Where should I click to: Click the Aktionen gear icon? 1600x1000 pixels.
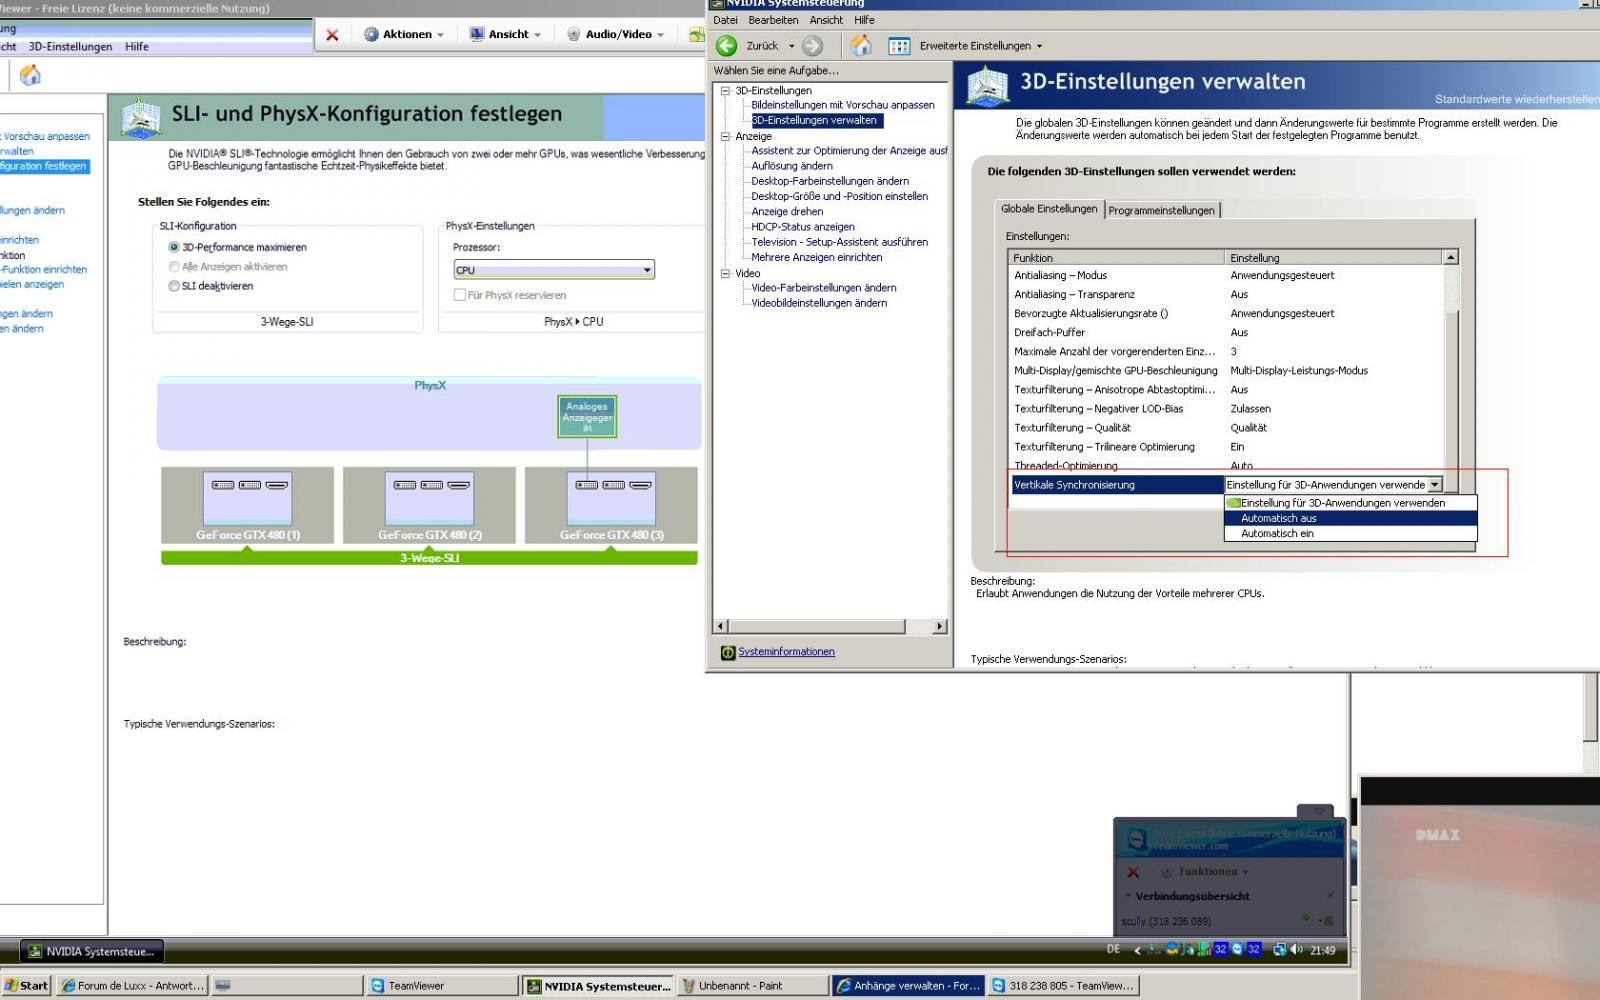[x=371, y=34]
